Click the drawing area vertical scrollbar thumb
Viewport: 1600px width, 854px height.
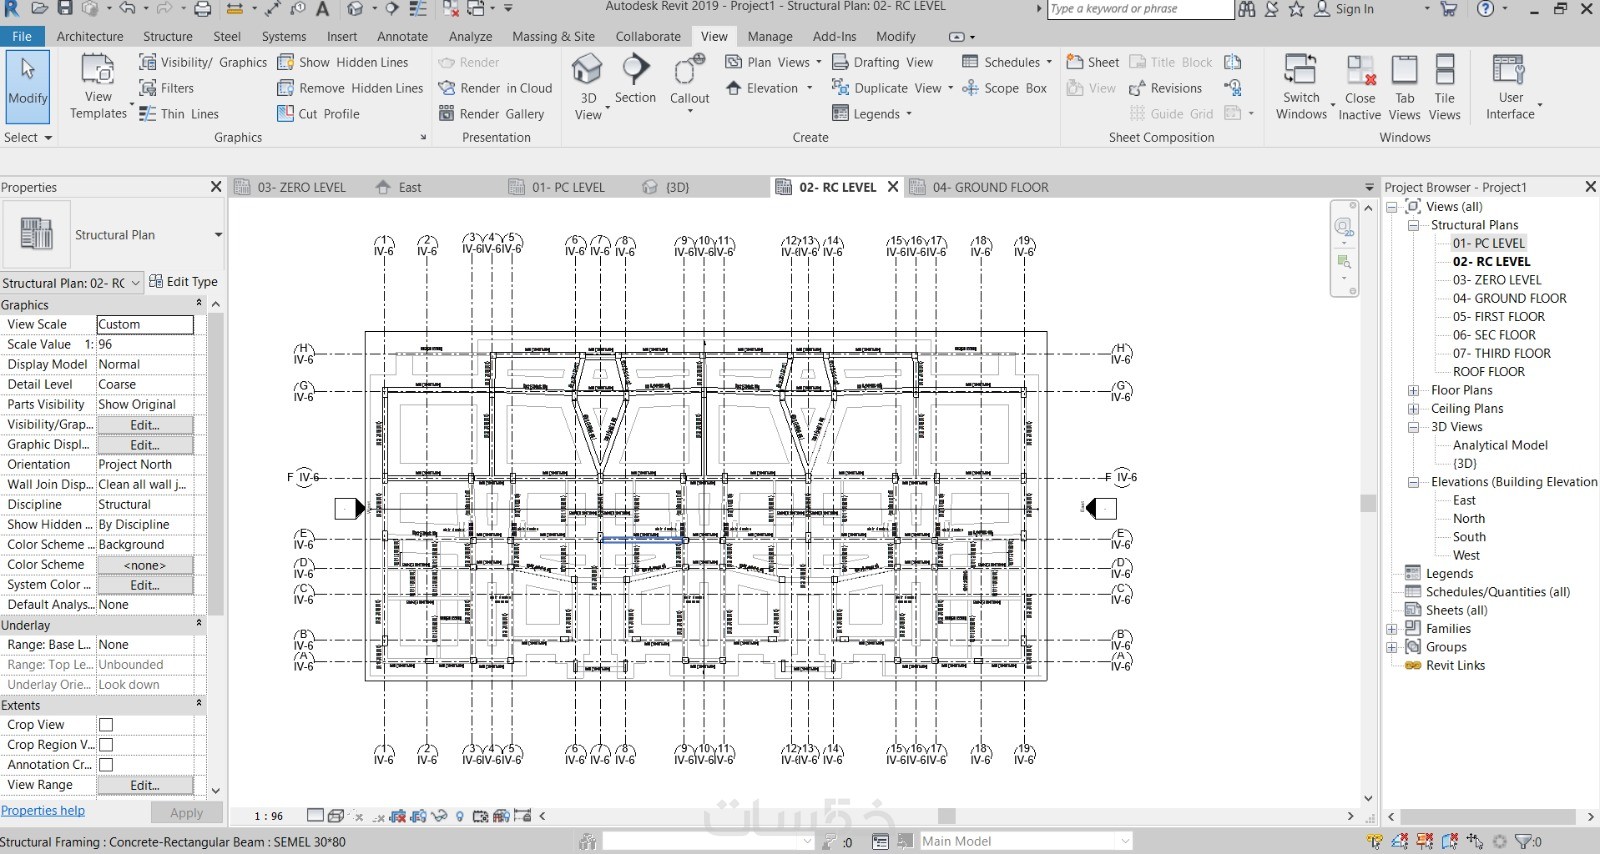[1368, 503]
